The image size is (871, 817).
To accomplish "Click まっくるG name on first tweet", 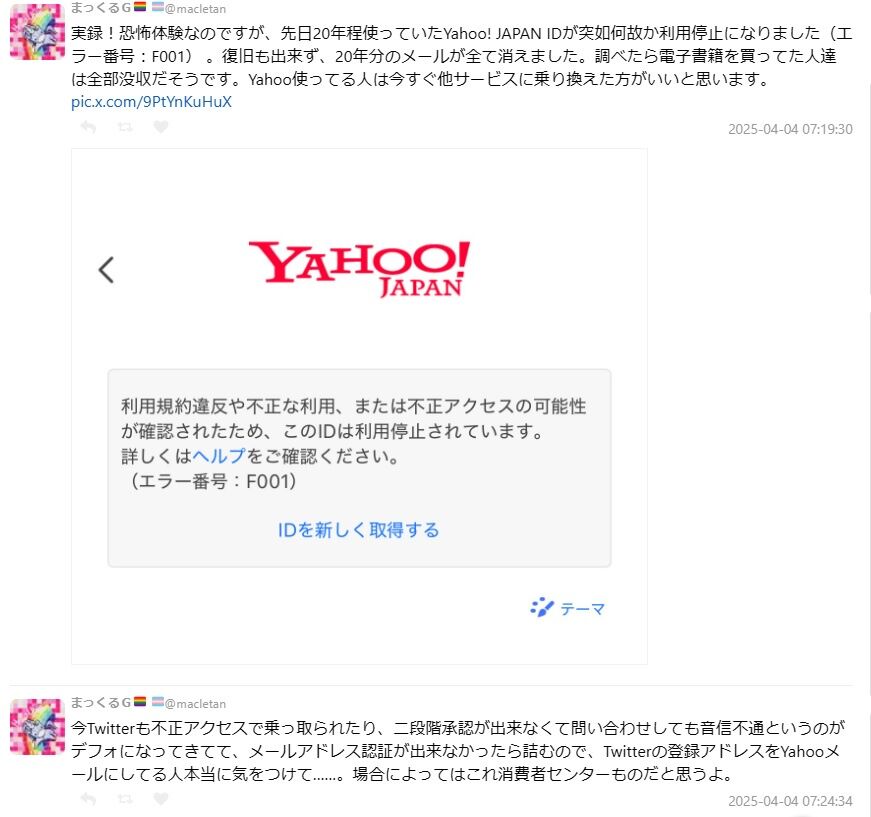I will point(101,8).
